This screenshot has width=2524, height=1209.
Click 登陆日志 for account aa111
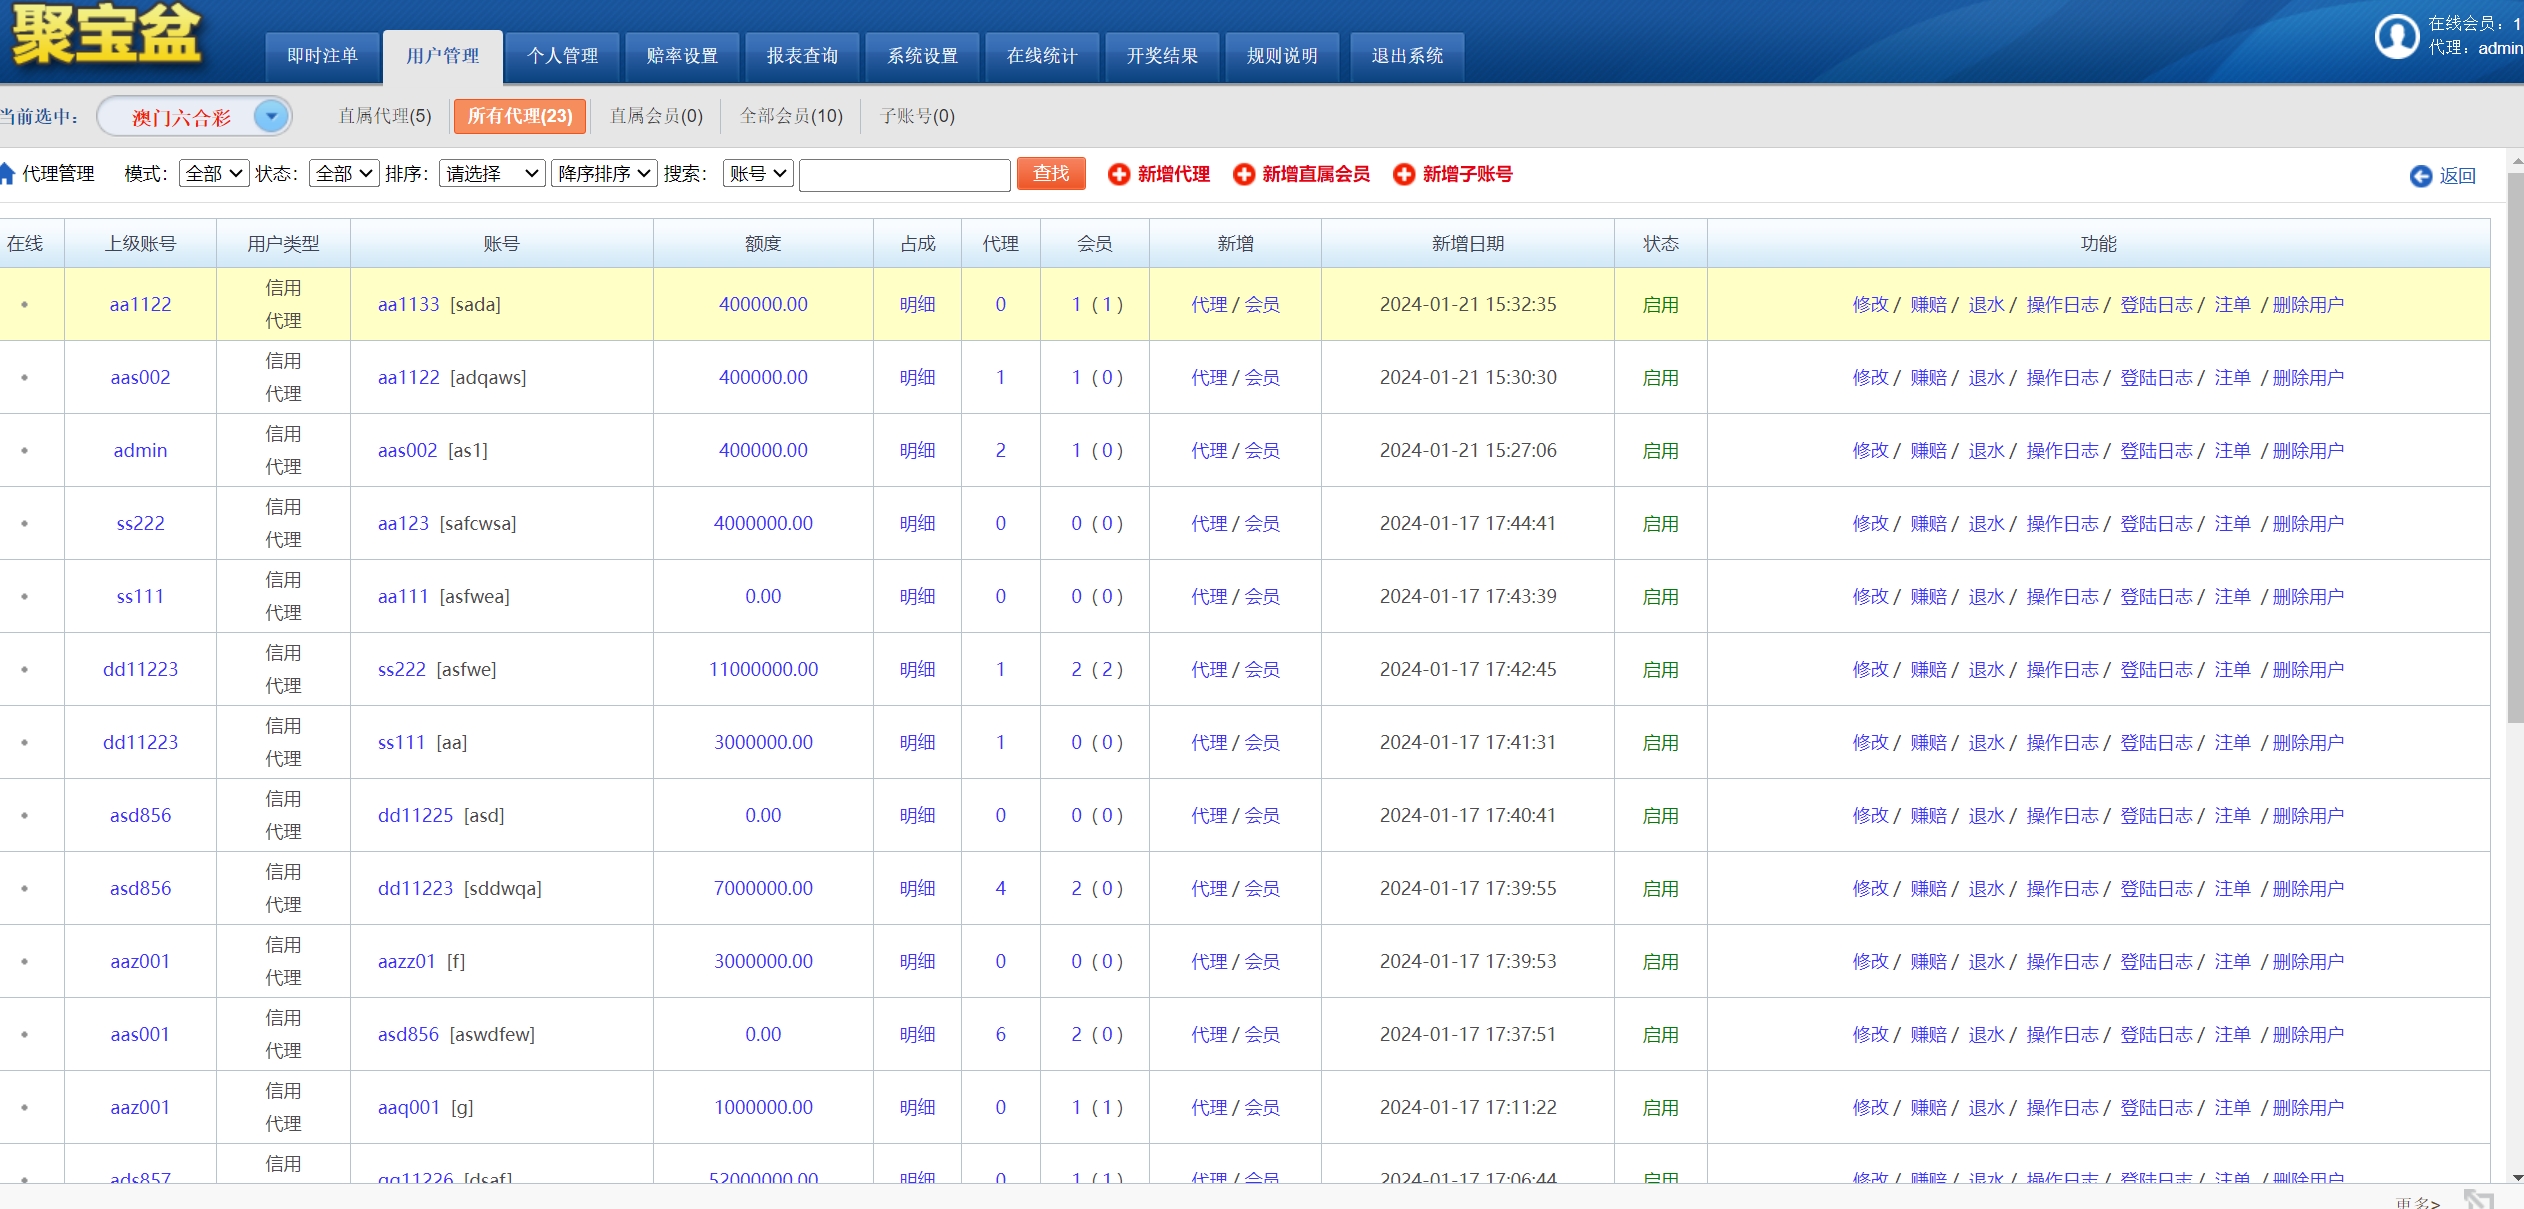2156,596
